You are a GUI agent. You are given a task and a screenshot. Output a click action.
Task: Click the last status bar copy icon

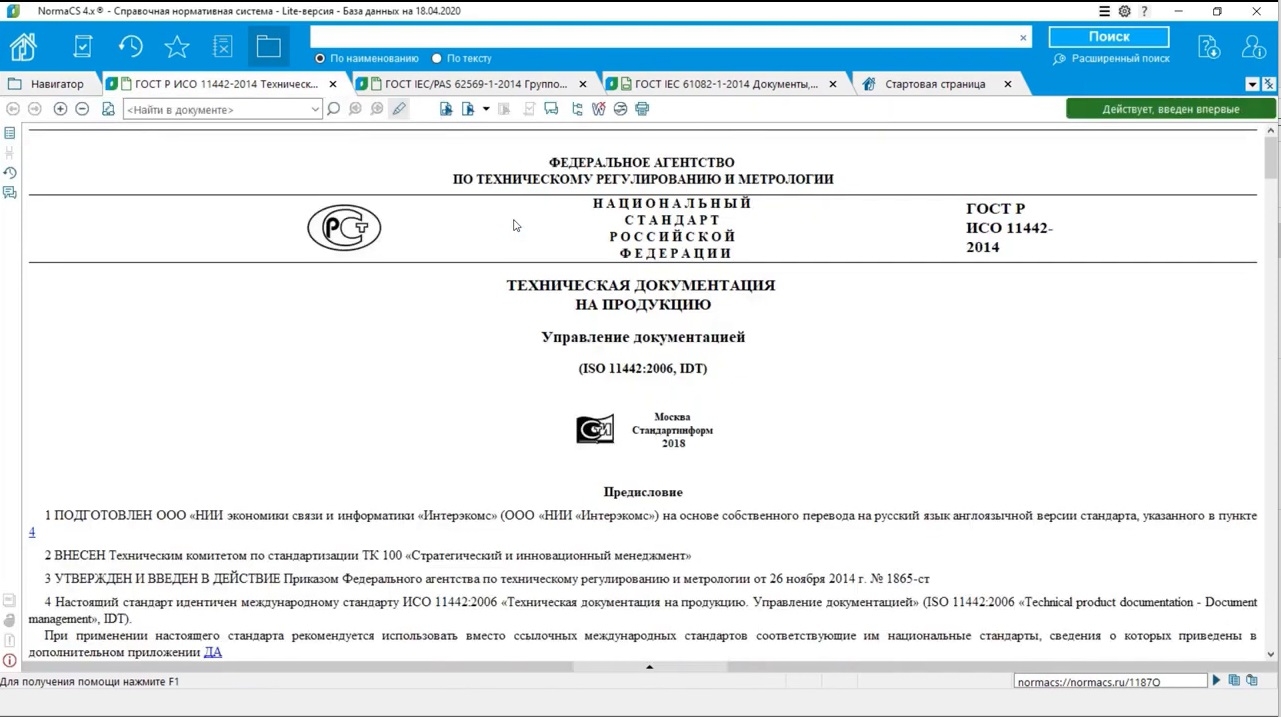[1252, 681]
